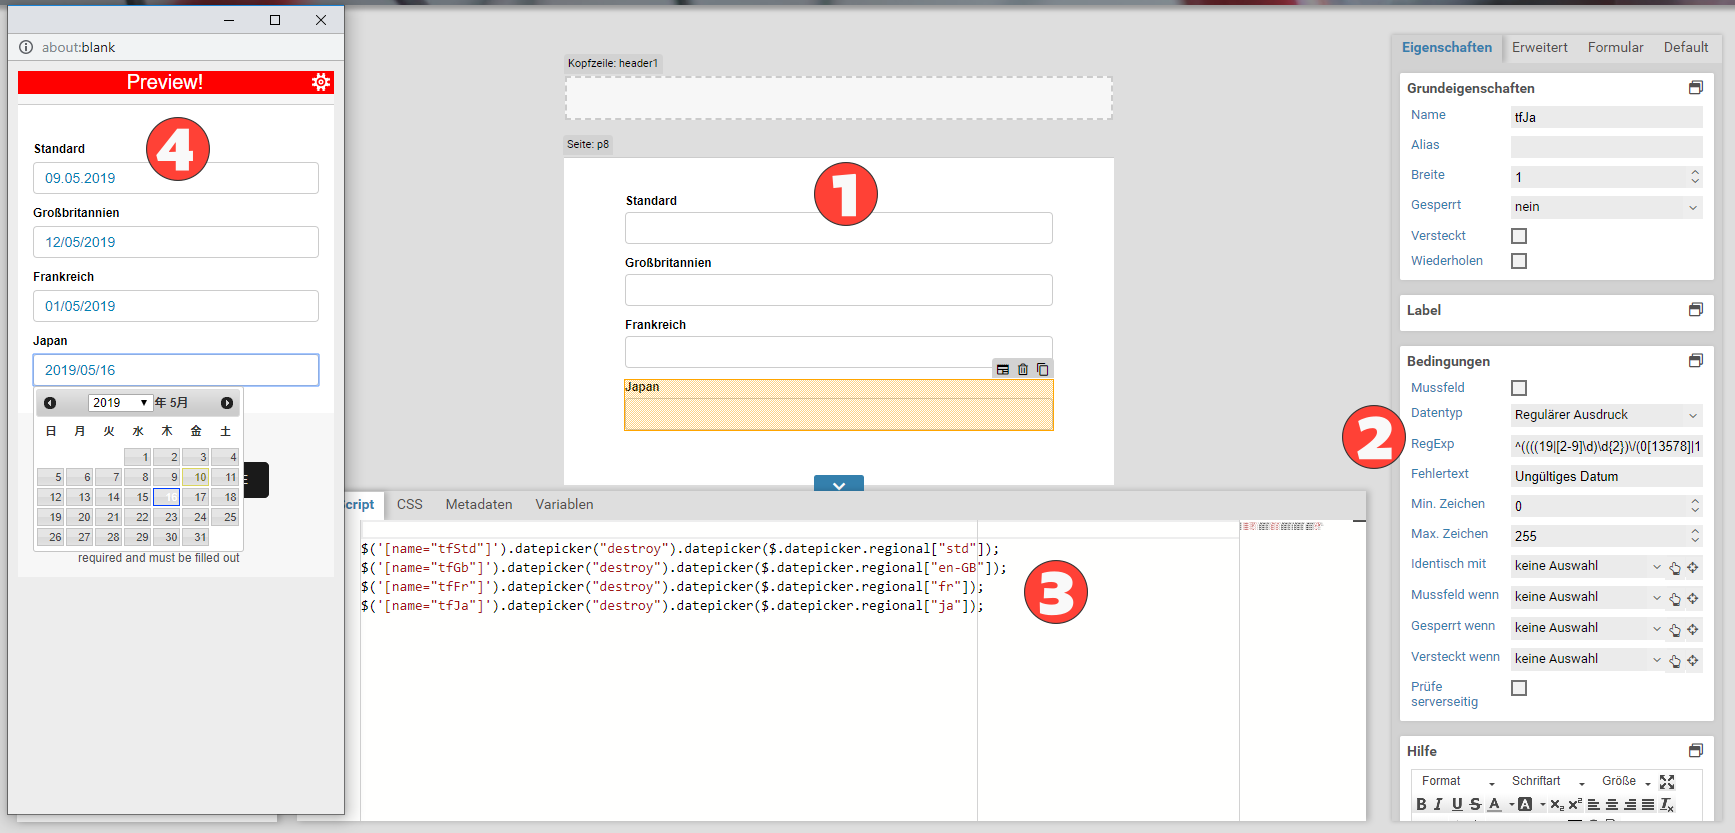Screen dimensions: 1735x833
Task: Click the Formular tab link
Action: click(1615, 47)
